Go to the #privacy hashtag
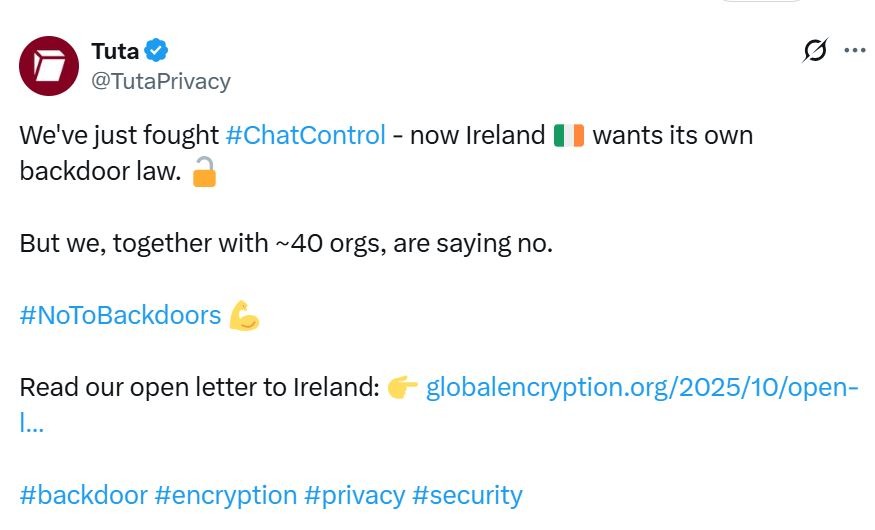The image size is (875, 530). (354, 495)
